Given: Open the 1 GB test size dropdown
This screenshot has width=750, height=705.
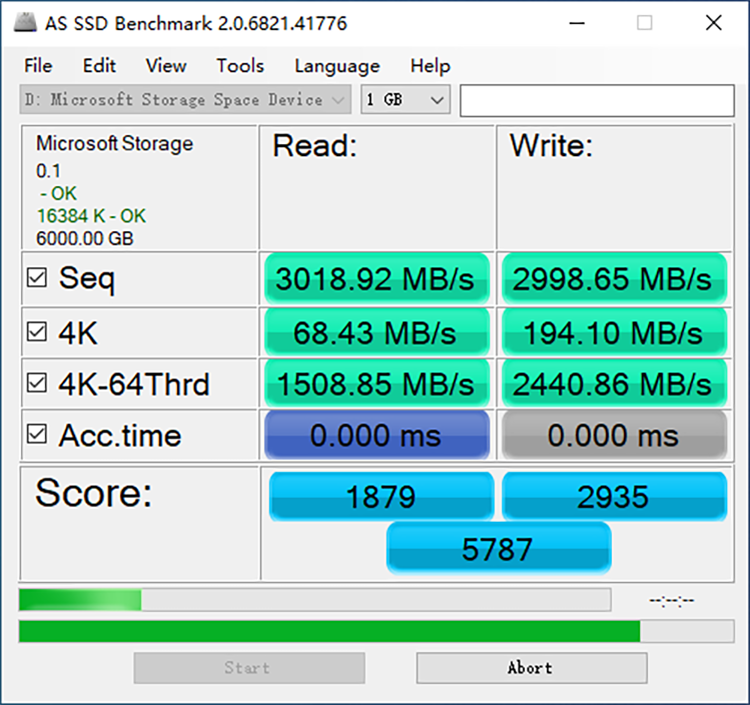Looking at the screenshot, I should (405, 99).
